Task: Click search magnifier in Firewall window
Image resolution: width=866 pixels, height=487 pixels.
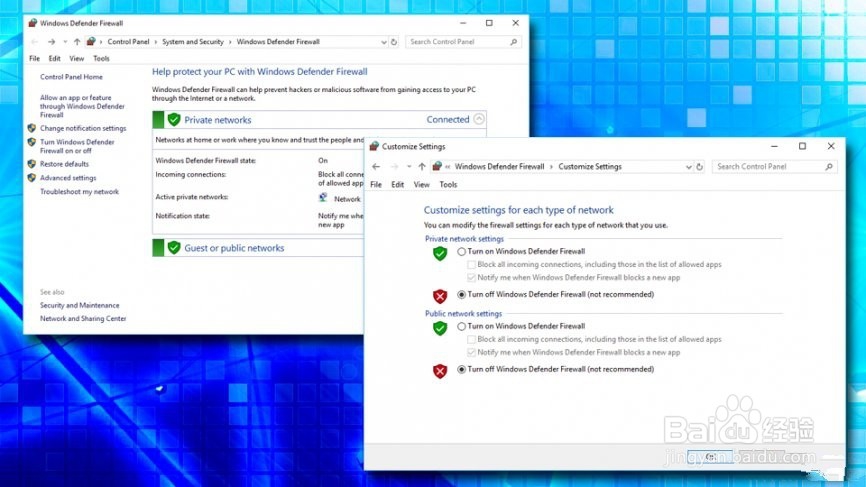Action: [x=514, y=42]
